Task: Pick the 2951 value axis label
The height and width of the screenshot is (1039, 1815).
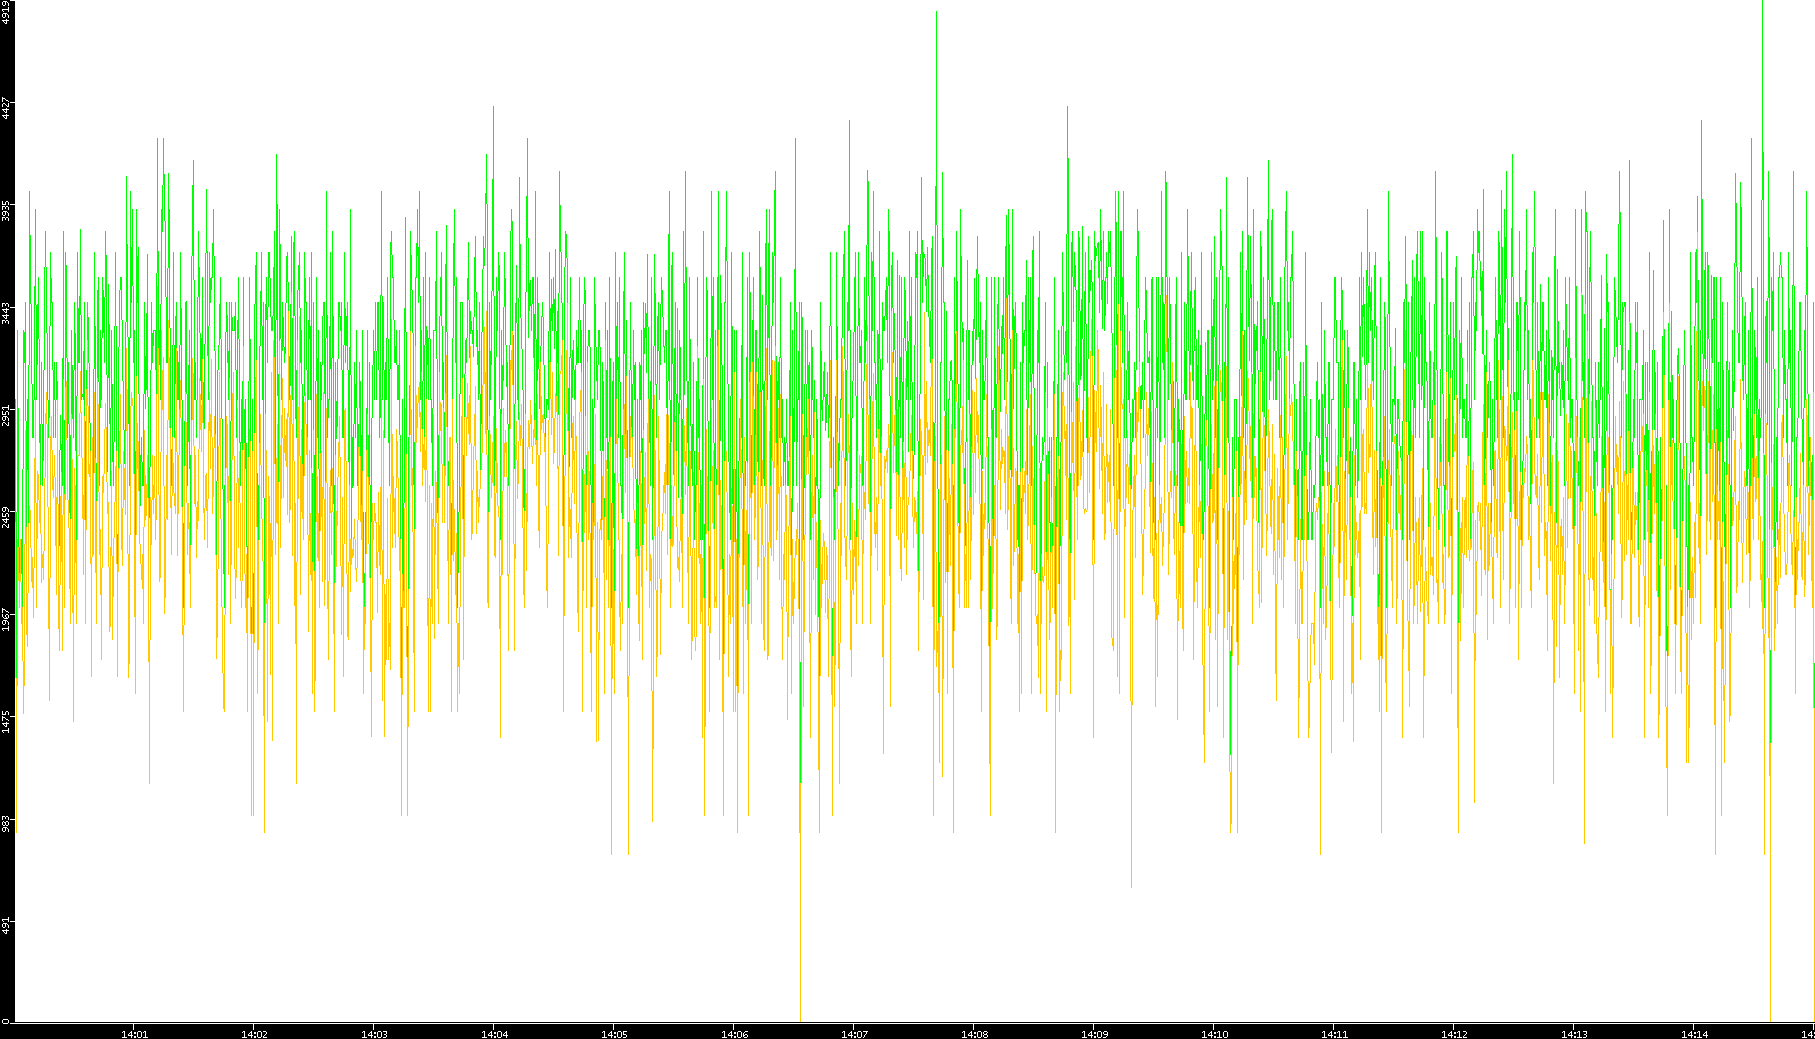Action: tap(6, 415)
